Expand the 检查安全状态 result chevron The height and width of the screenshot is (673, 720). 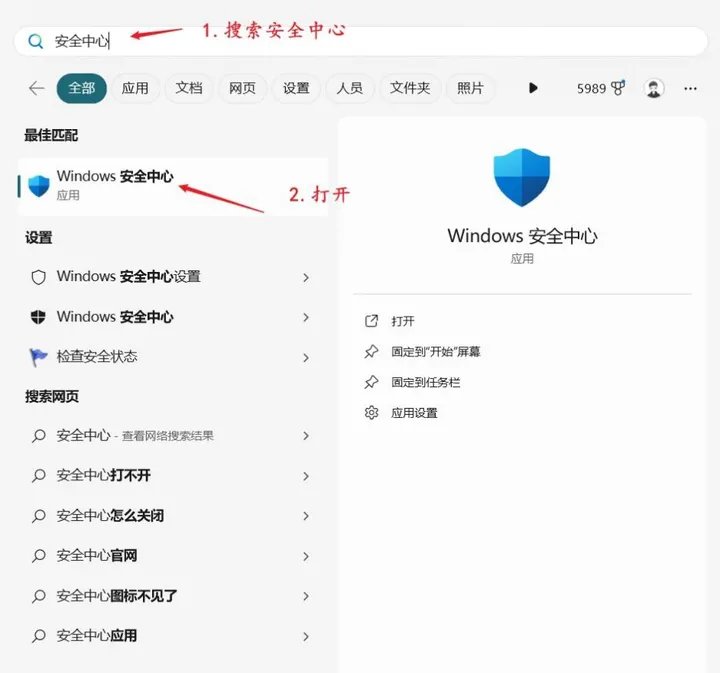[306, 357]
